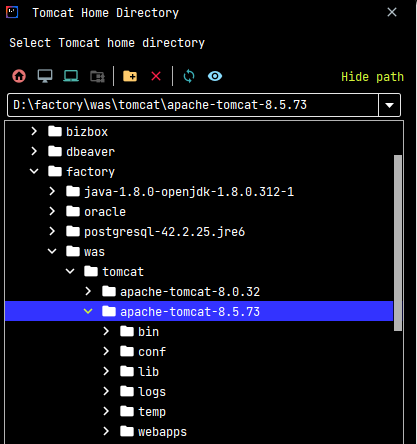This screenshot has width=417, height=444.
Task: Expand the bin folder
Action: click(106, 331)
